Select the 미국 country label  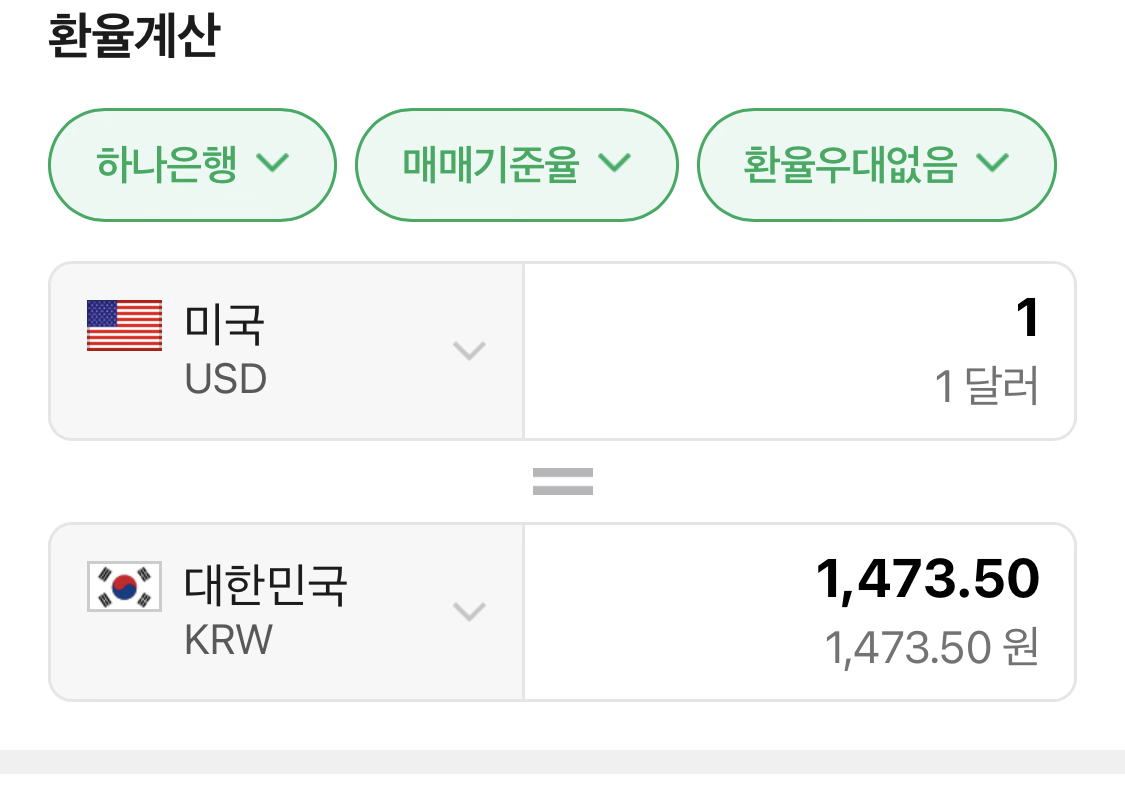(x=225, y=324)
